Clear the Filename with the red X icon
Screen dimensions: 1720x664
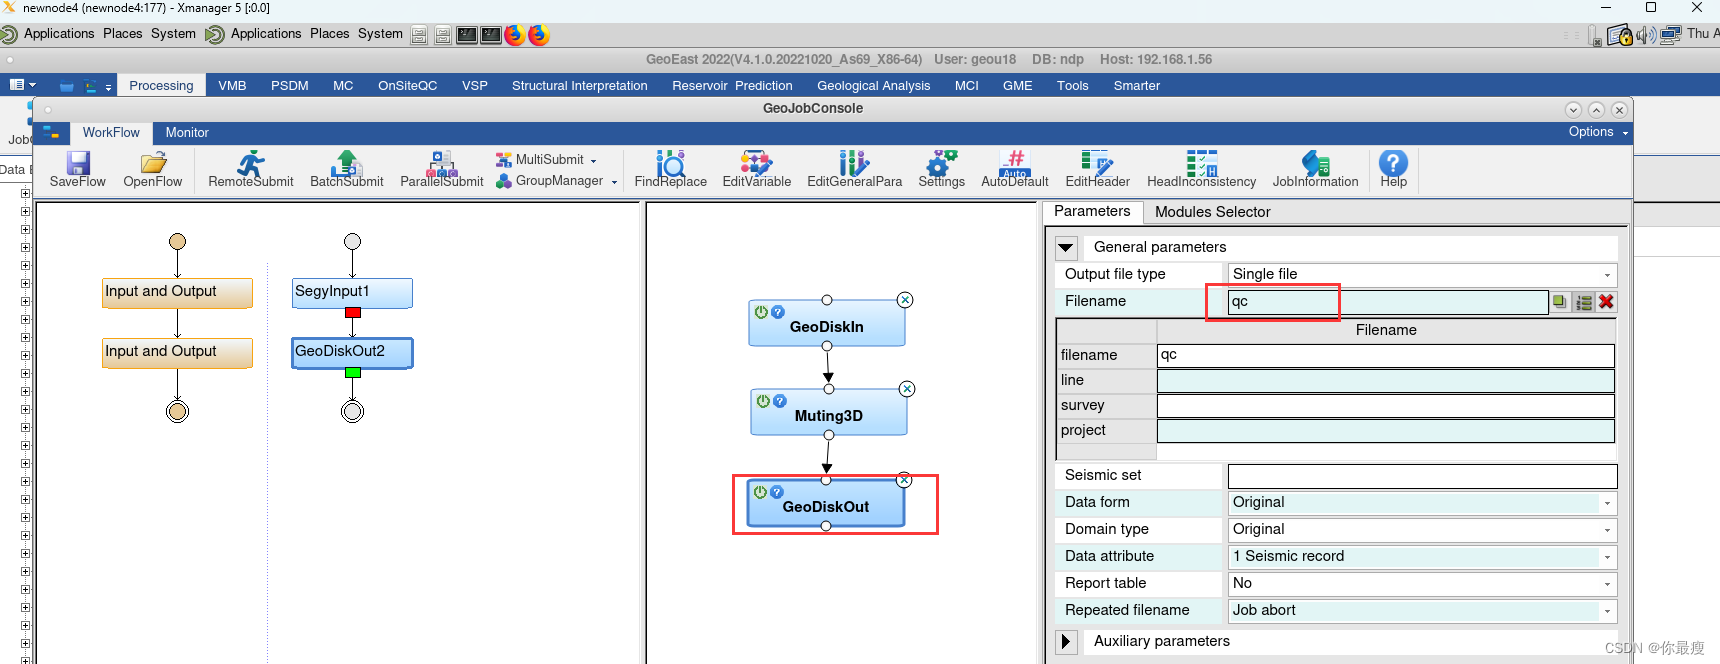click(1606, 302)
